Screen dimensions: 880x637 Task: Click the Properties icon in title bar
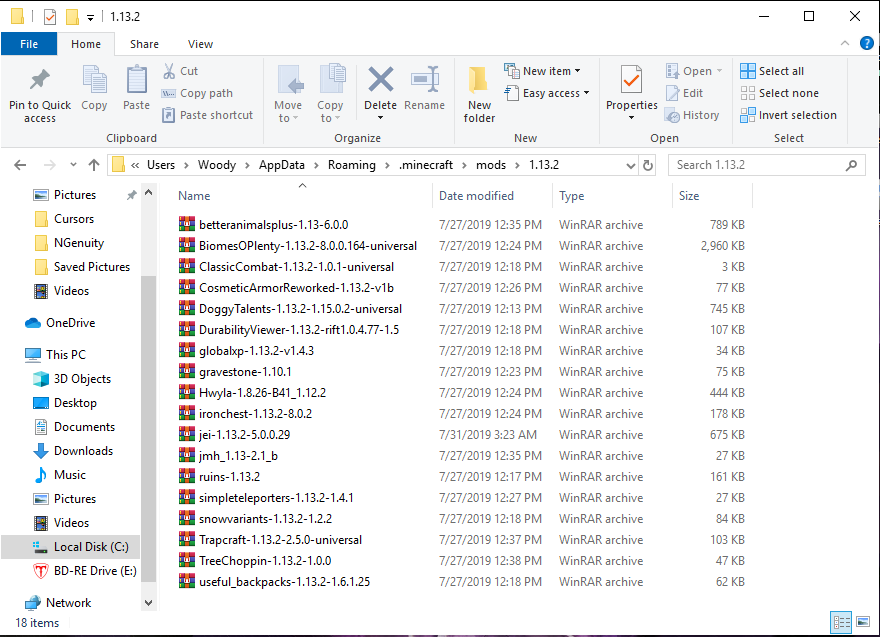[50, 17]
